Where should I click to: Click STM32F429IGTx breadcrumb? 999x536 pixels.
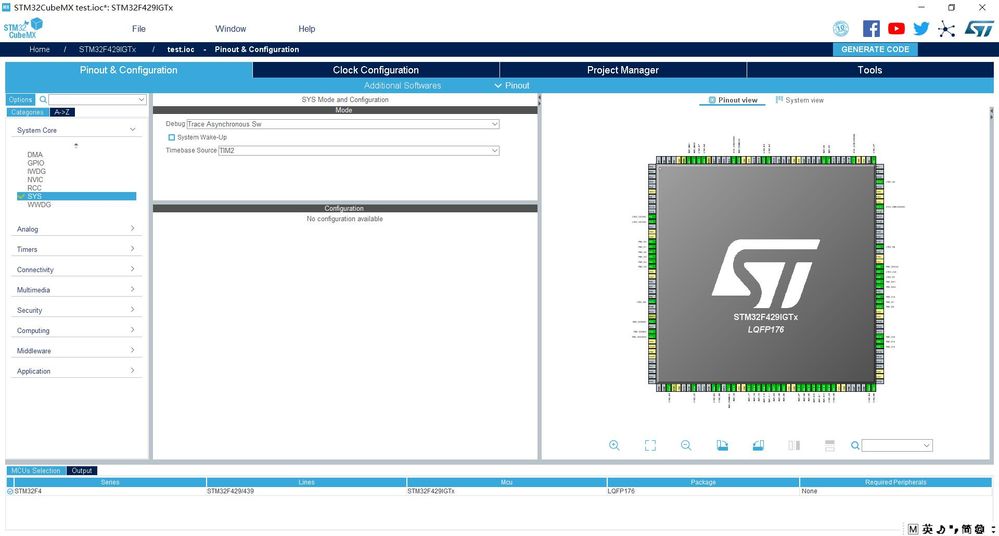(108, 49)
